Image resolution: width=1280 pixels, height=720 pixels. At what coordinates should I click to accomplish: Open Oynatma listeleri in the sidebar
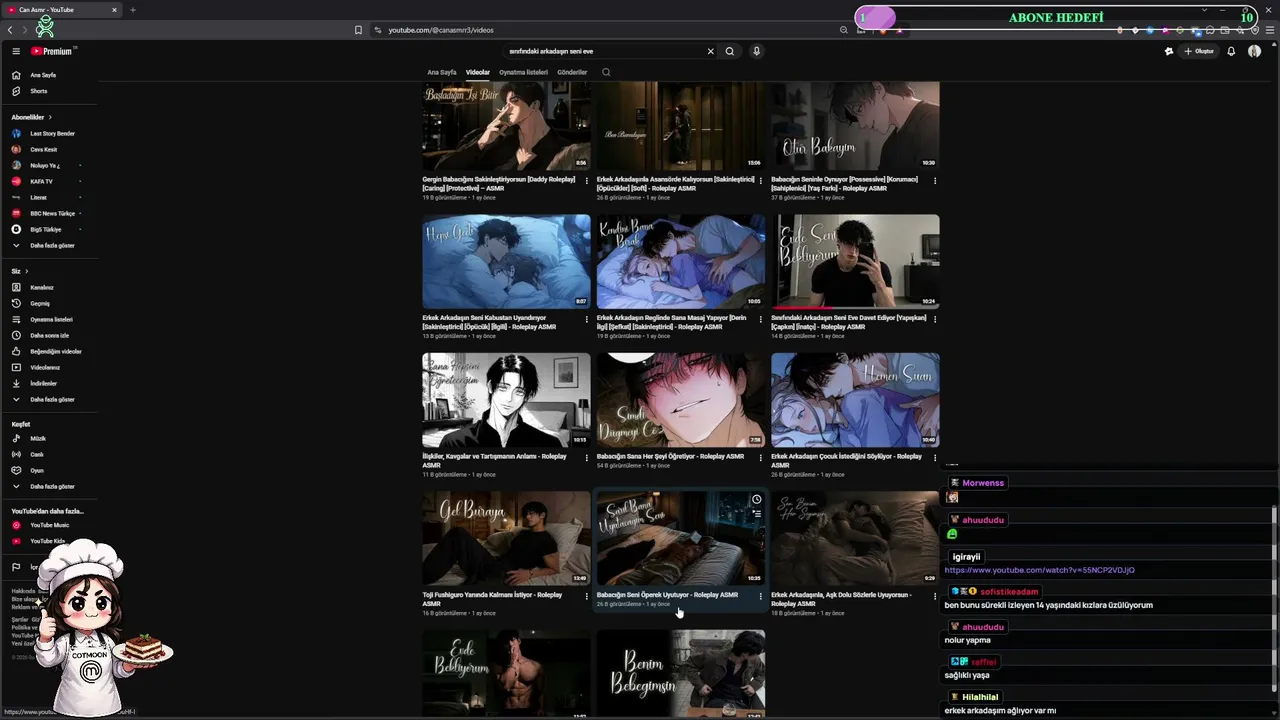(51, 319)
